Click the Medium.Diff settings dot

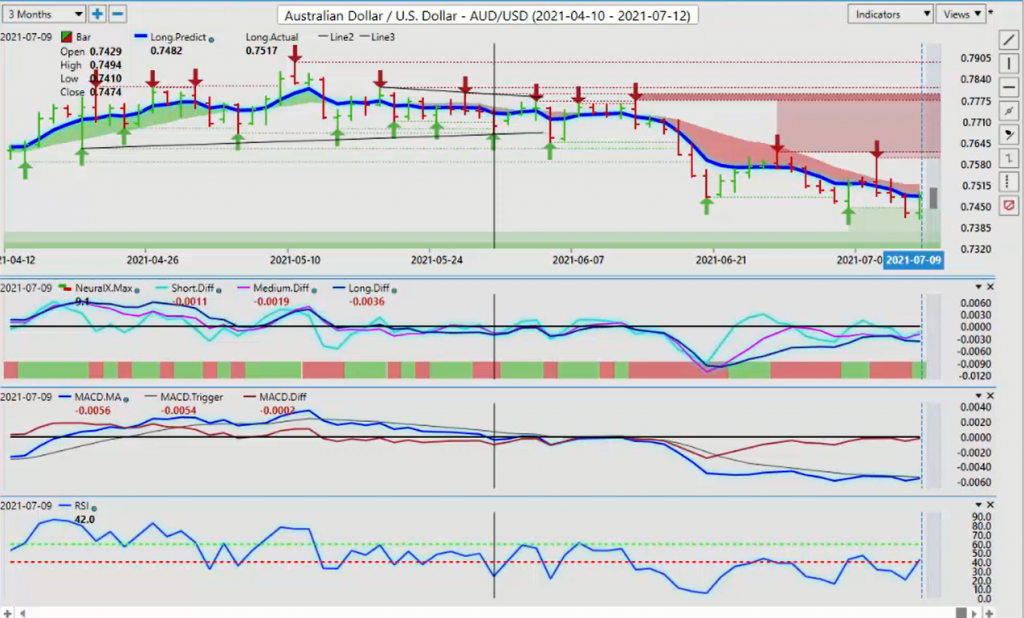pos(313,290)
